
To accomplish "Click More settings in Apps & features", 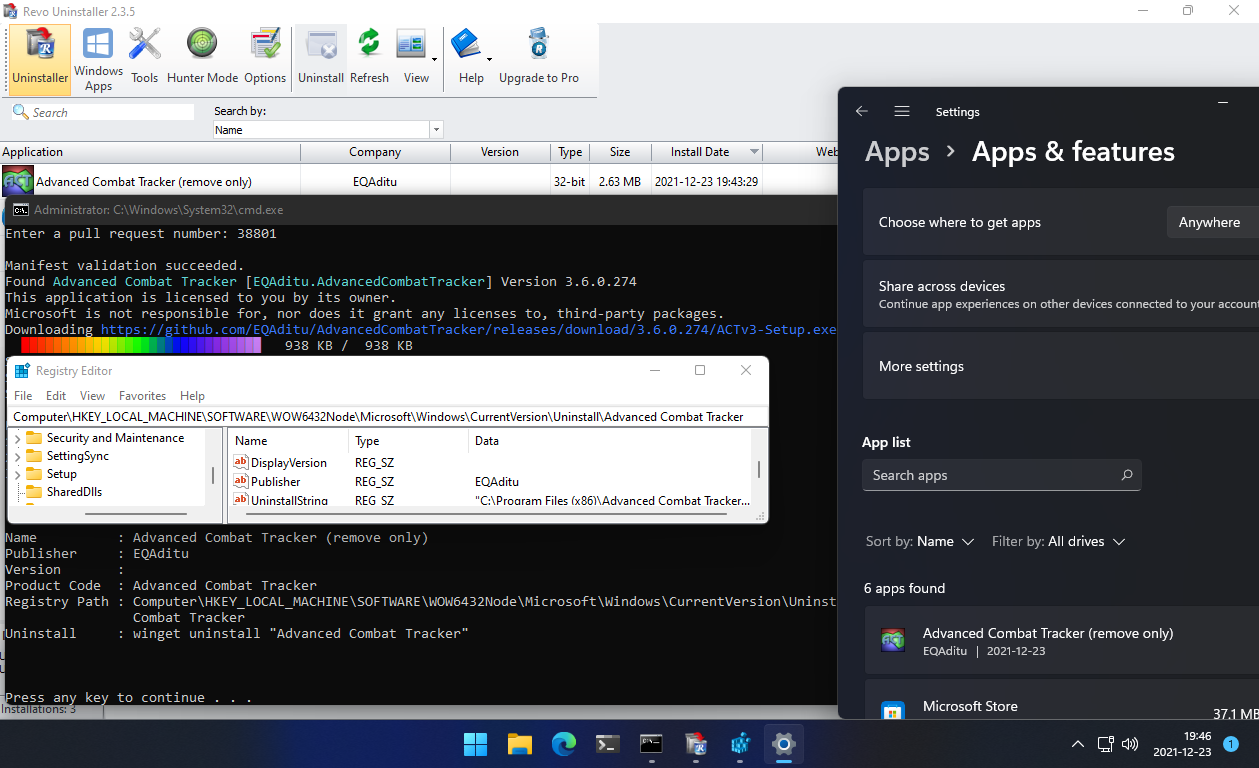I will pyautogui.click(x=920, y=366).
